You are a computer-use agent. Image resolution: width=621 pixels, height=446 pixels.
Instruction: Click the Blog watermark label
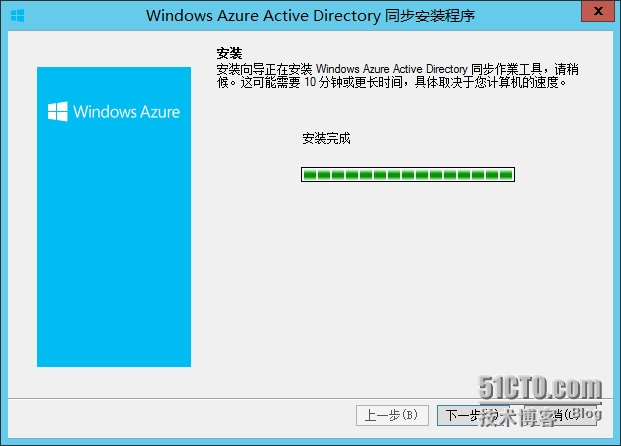585,412
